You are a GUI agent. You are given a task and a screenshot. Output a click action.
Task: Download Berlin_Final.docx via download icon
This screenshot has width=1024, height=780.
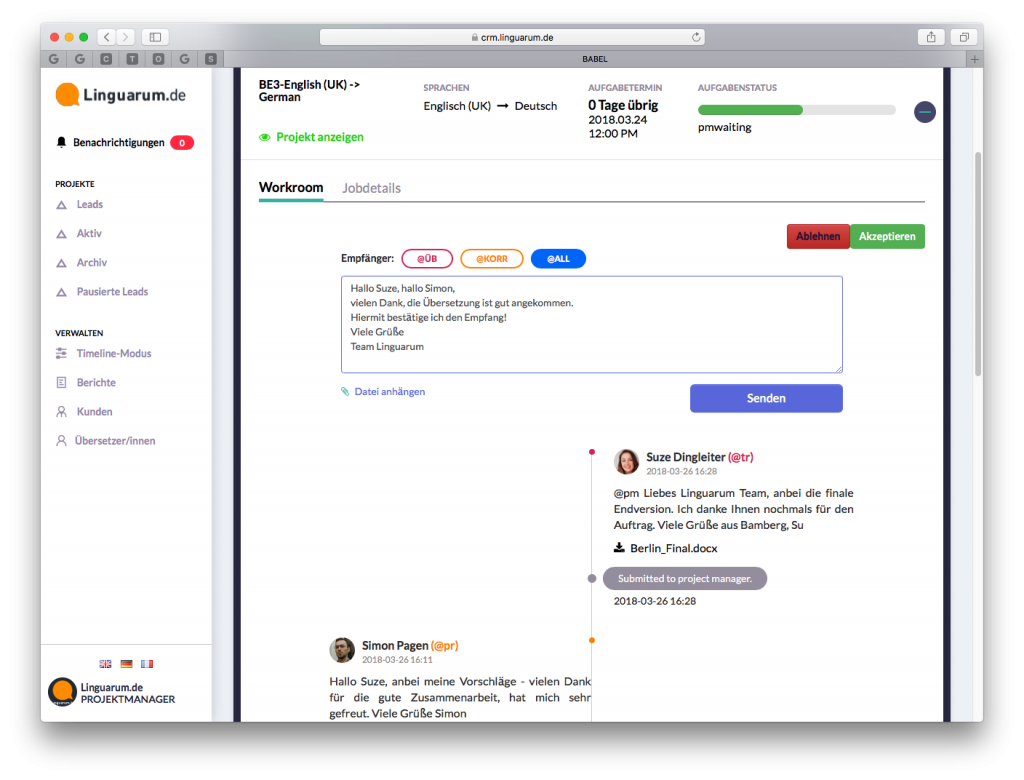(x=620, y=548)
